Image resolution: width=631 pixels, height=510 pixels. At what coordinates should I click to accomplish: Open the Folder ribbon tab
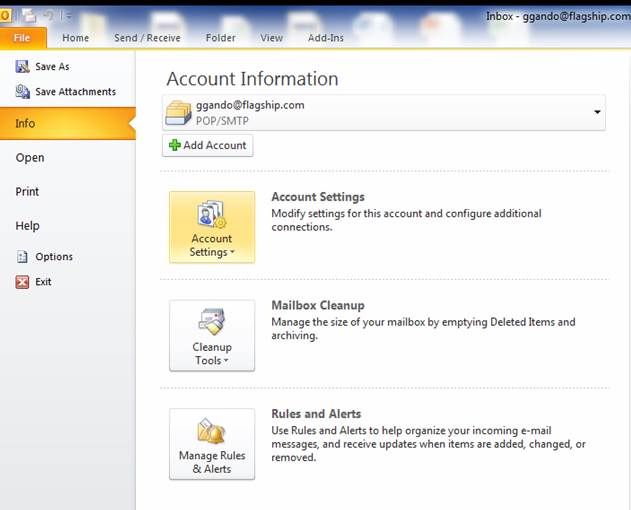(x=221, y=38)
